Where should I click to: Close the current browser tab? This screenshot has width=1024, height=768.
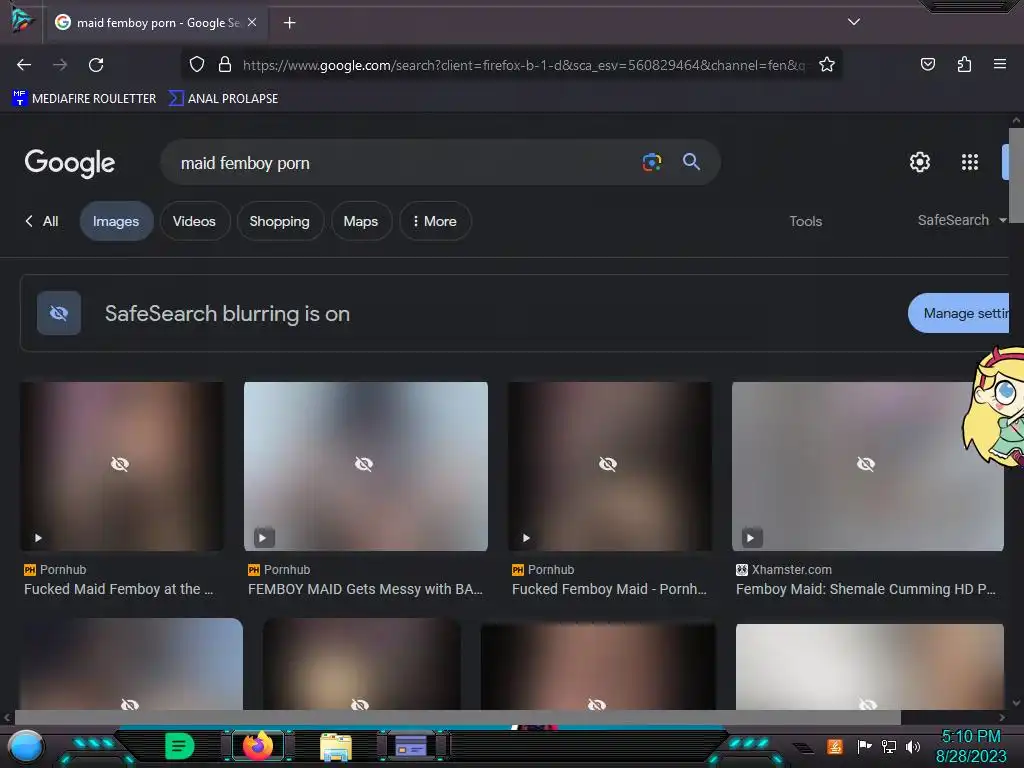coord(252,22)
